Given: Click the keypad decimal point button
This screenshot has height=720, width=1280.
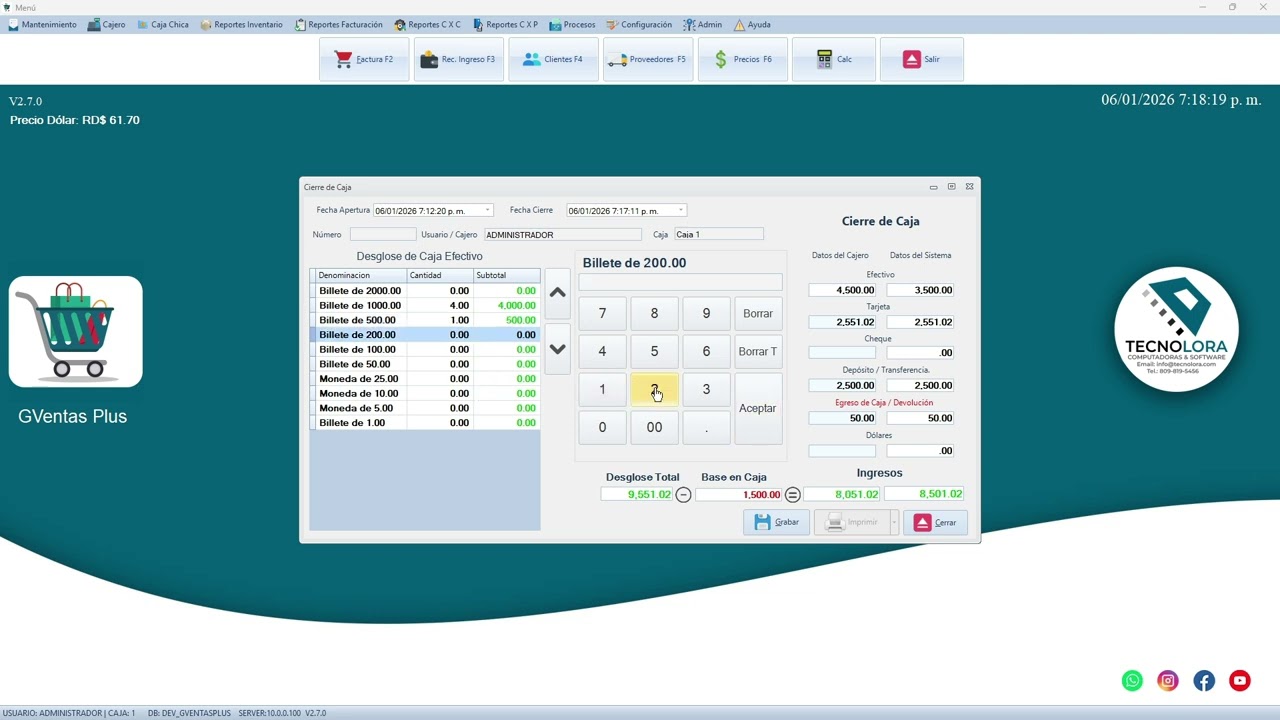Looking at the screenshot, I should (706, 428).
